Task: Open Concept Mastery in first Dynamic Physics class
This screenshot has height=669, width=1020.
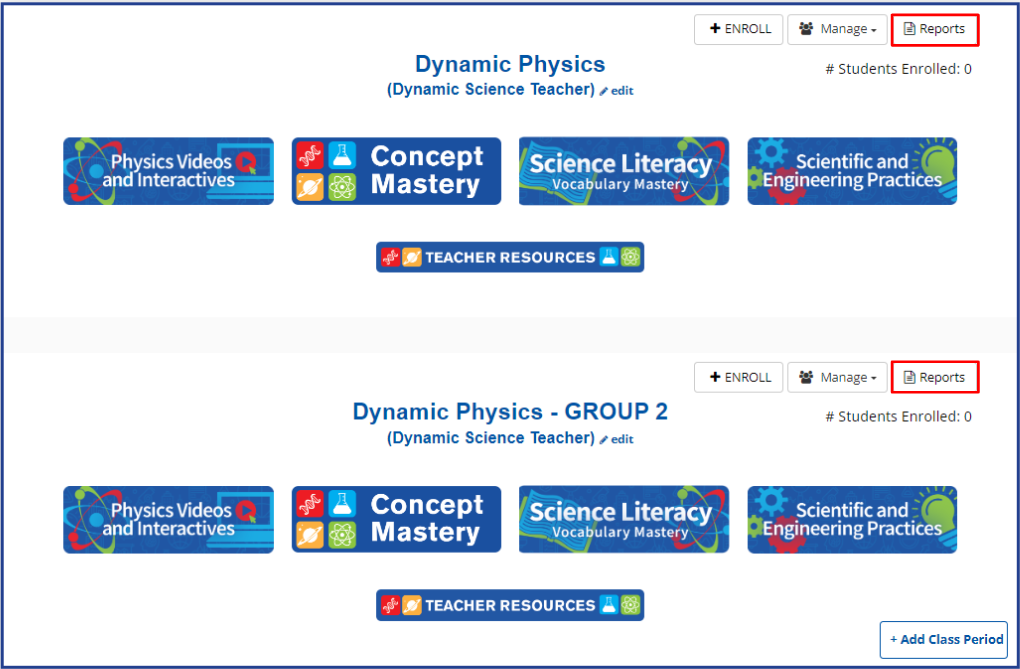Action: pyautogui.click(x=396, y=171)
